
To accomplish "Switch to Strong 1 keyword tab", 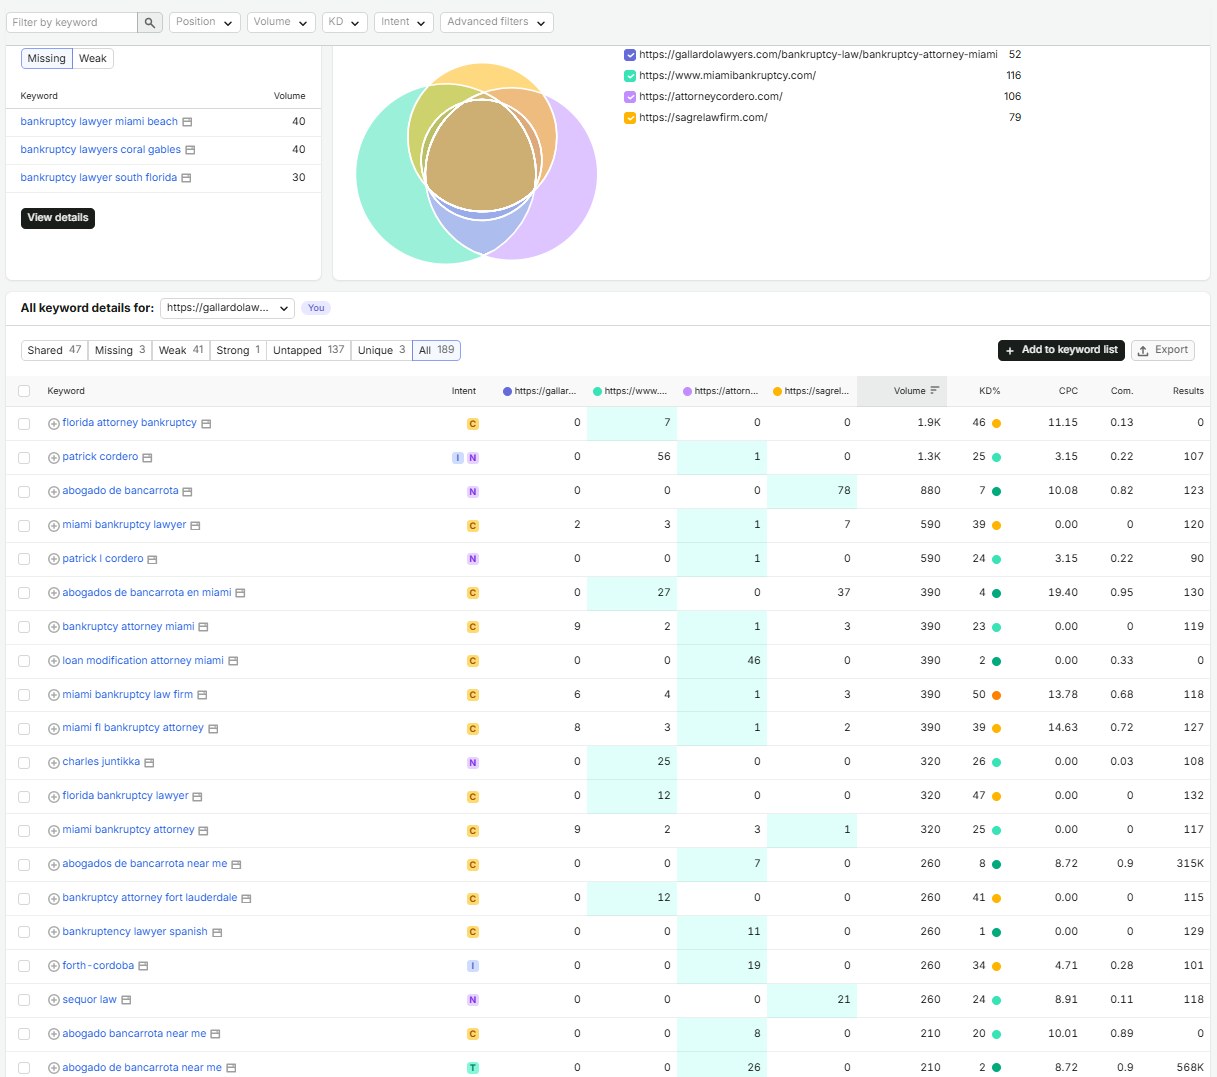I will [x=238, y=350].
